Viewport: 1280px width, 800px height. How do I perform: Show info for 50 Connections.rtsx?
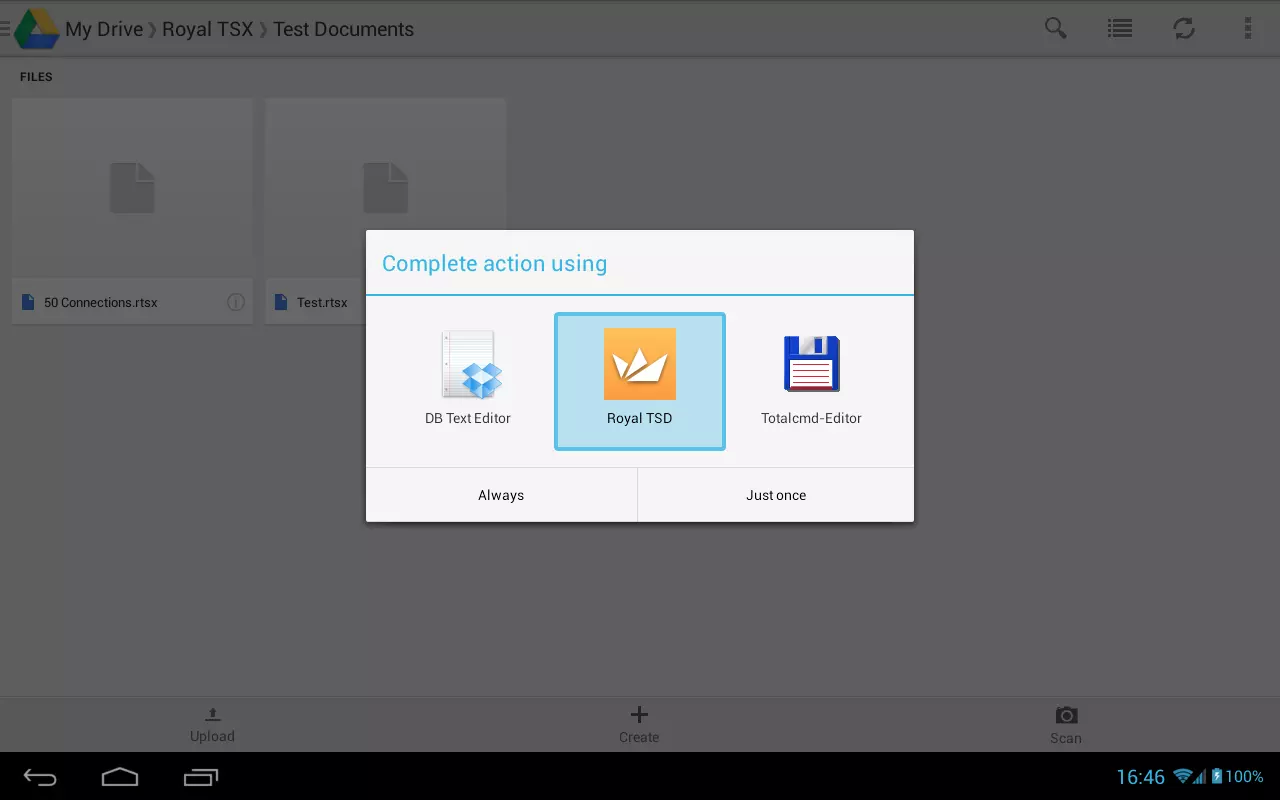pos(236,302)
